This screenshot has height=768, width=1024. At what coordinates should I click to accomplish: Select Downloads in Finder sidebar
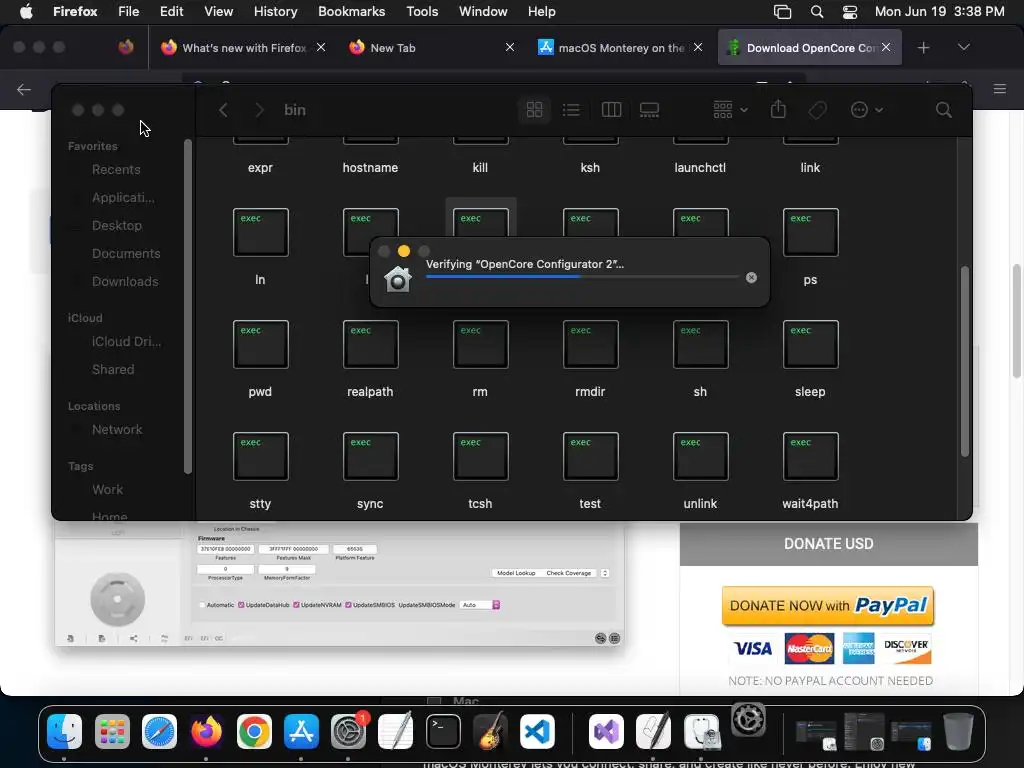pyautogui.click(x=125, y=282)
